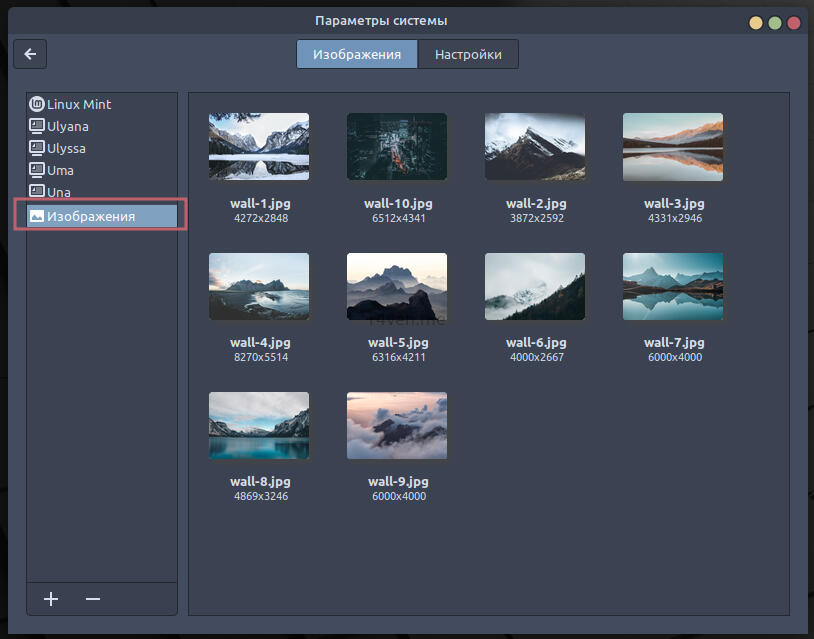Choose the wall-10.jpg wallpaper
The image size is (814, 639).
tap(397, 146)
